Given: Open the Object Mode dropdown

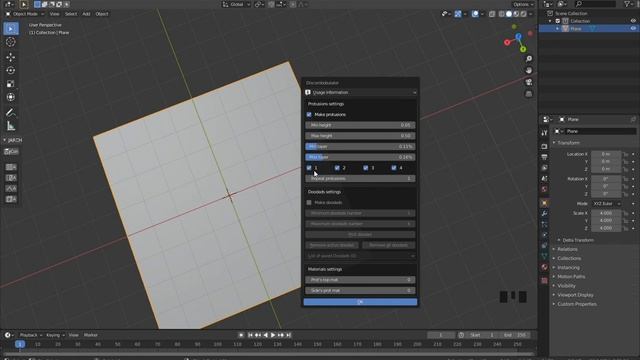Looking at the screenshot, I should tap(24, 14).
